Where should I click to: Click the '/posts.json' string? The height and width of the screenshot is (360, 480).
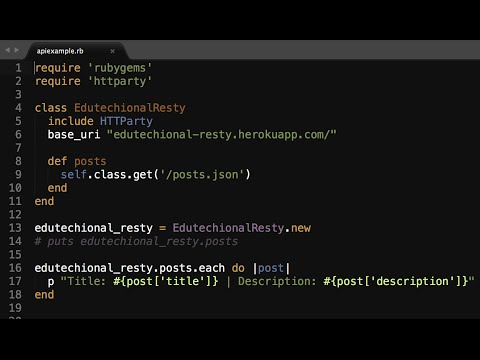point(202,175)
